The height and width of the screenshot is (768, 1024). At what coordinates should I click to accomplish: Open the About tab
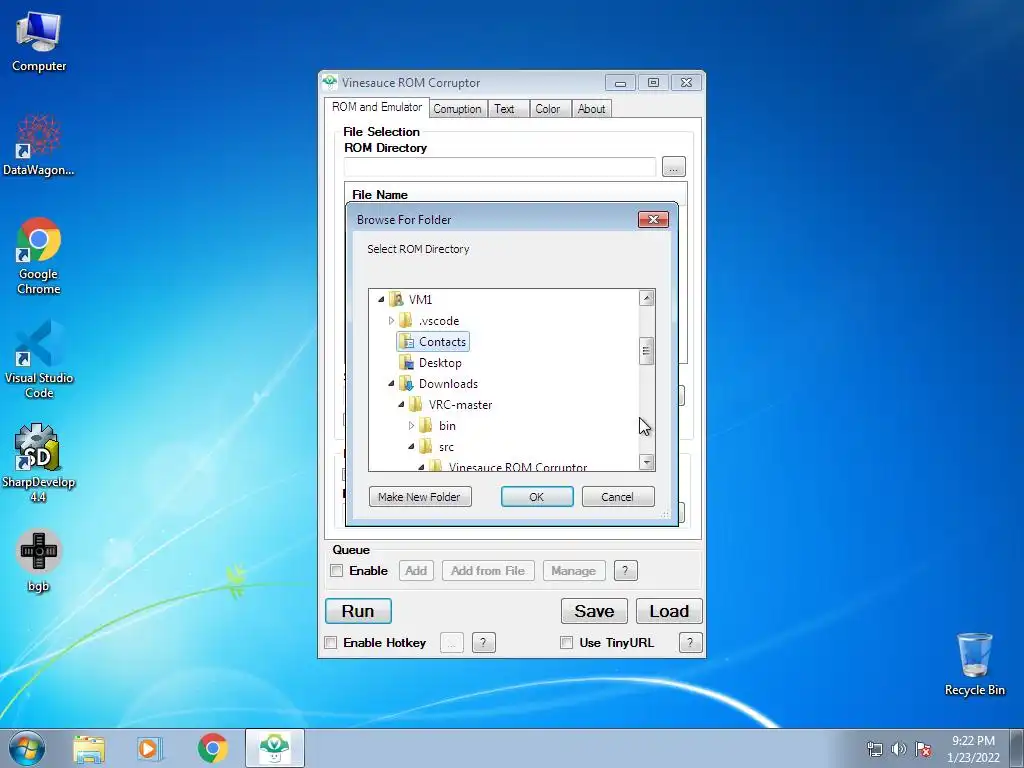(x=591, y=108)
